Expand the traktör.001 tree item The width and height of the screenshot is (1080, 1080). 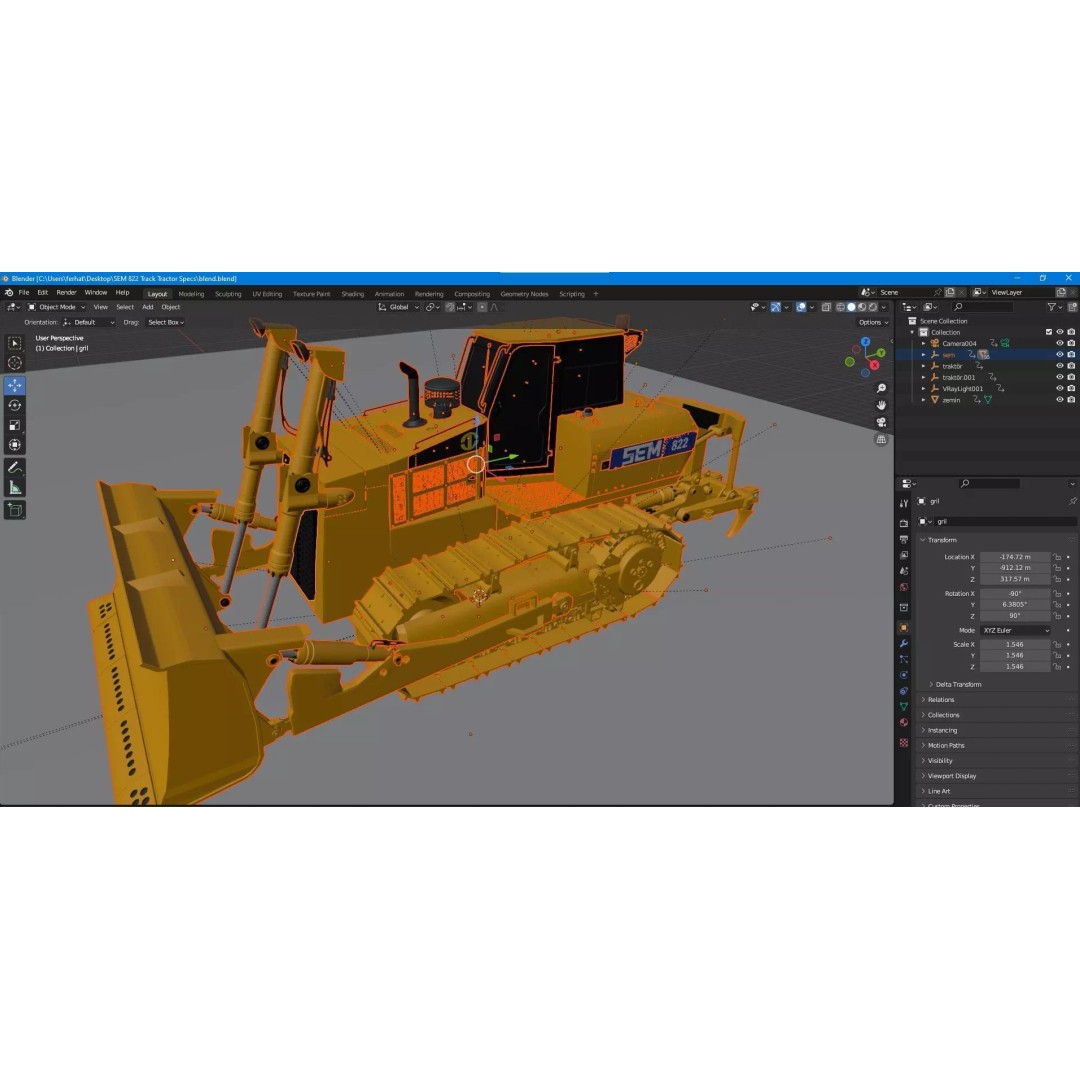pyautogui.click(x=924, y=377)
